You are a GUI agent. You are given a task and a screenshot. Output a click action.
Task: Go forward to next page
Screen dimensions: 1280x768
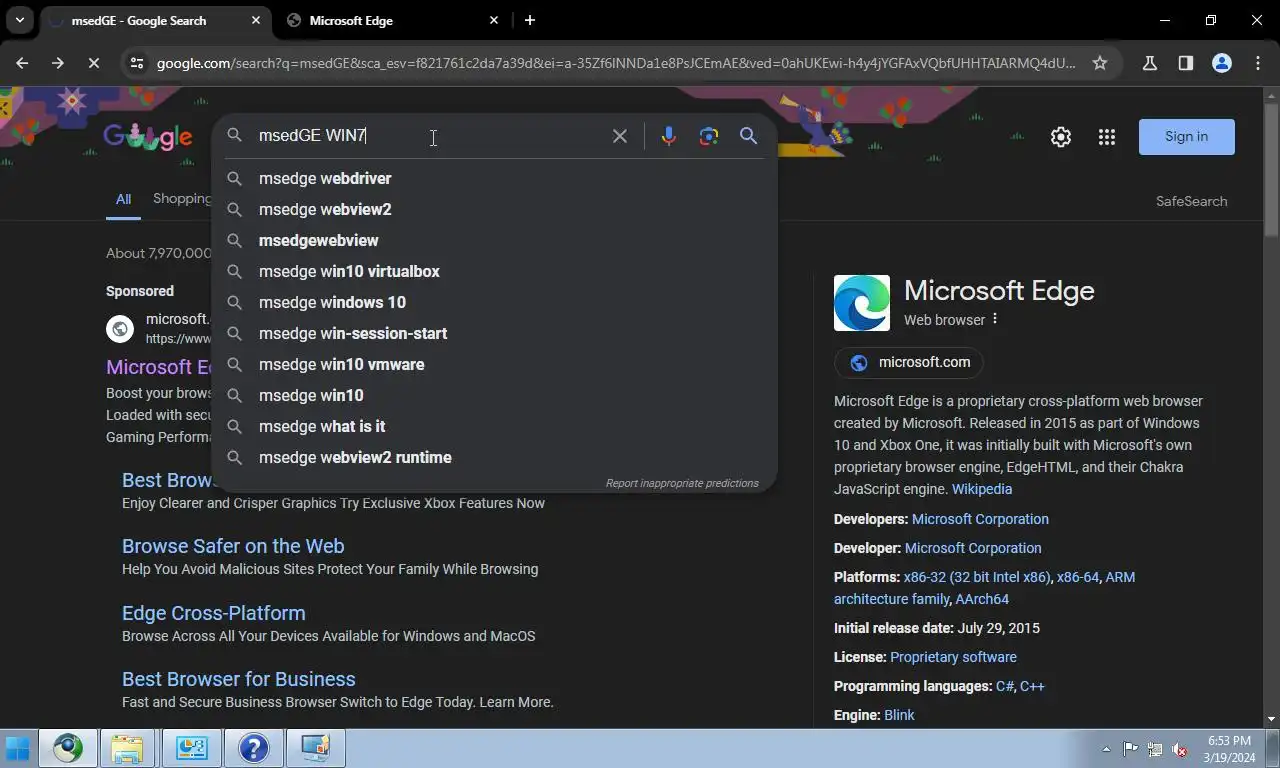(58, 63)
